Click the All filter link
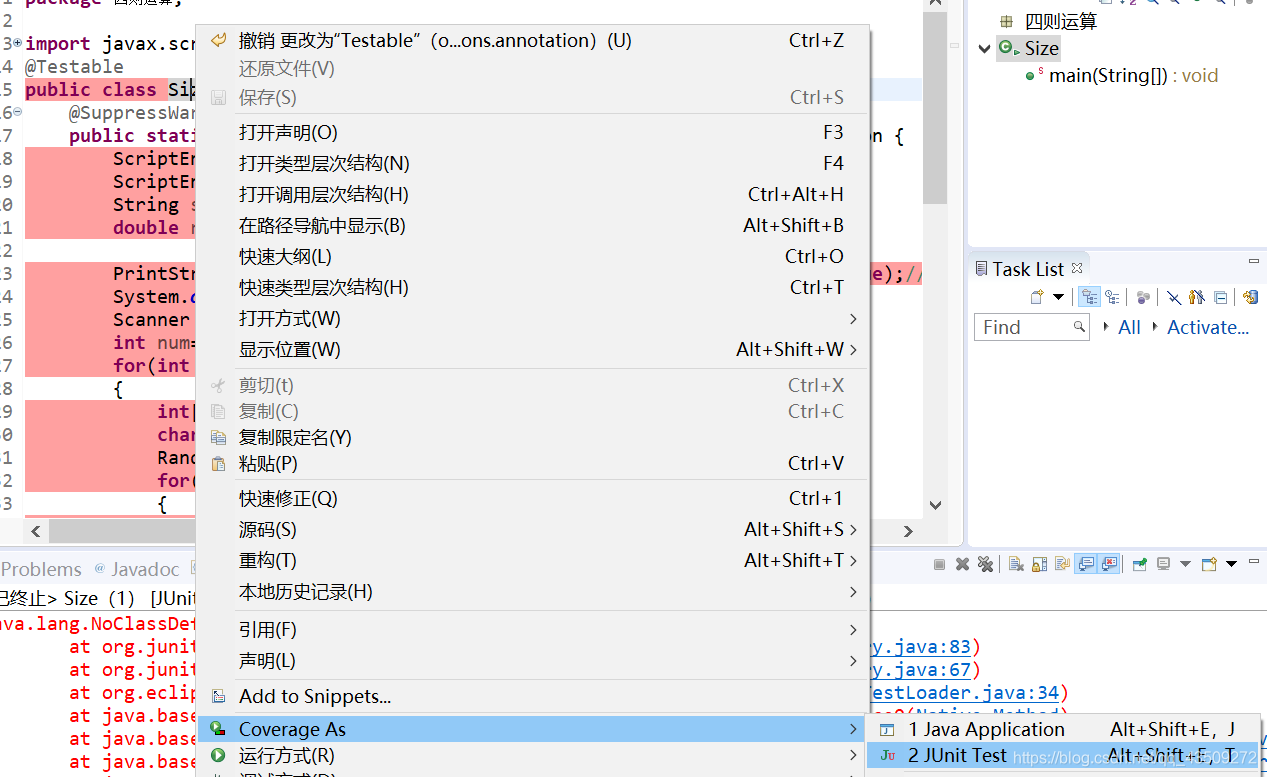Screen dimensions: 1267x777 click(x=1129, y=327)
